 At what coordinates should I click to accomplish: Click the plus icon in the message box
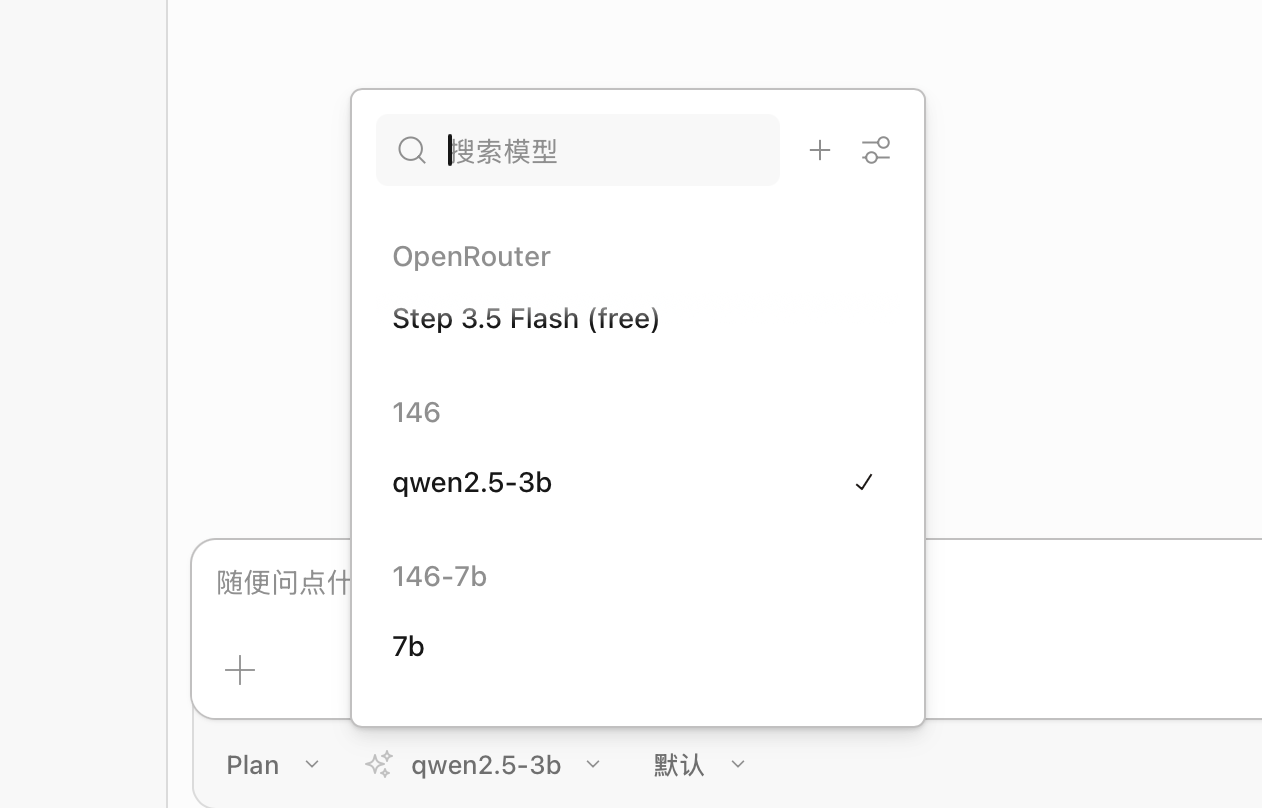(240, 670)
